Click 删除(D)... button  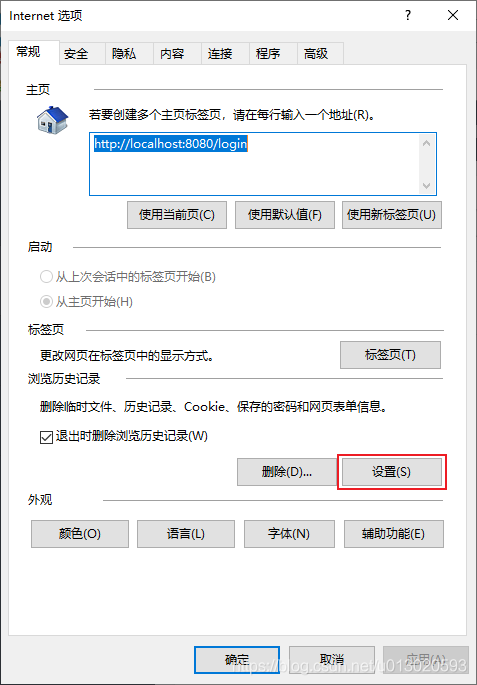pyautogui.click(x=287, y=472)
